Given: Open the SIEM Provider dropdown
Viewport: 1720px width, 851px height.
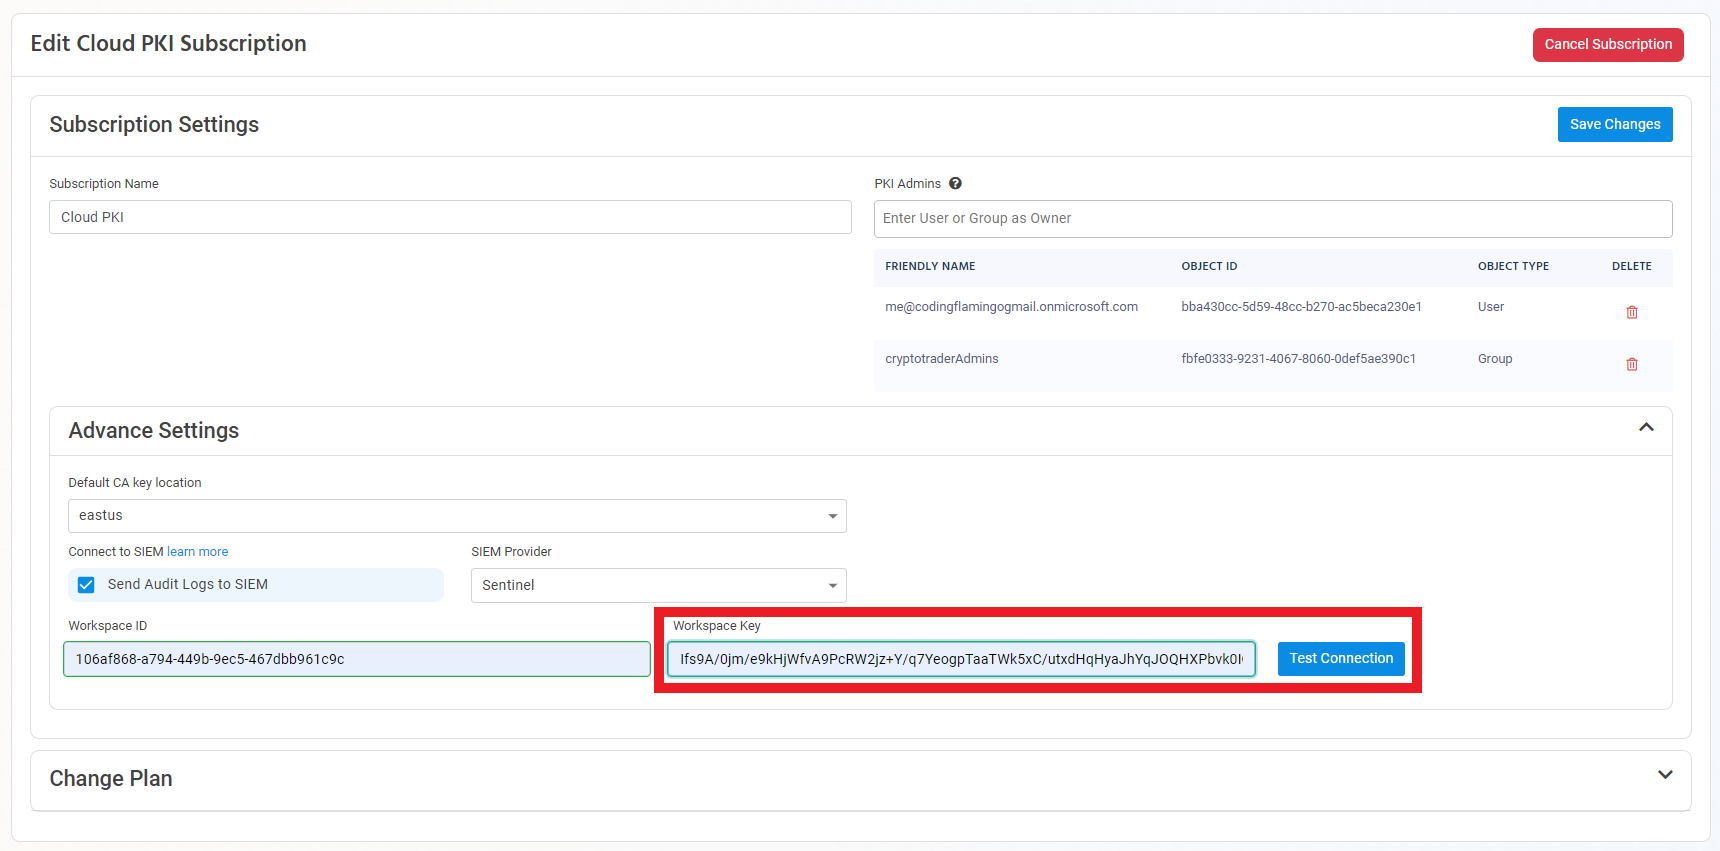Looking at the screenshot, I should 659,585.
